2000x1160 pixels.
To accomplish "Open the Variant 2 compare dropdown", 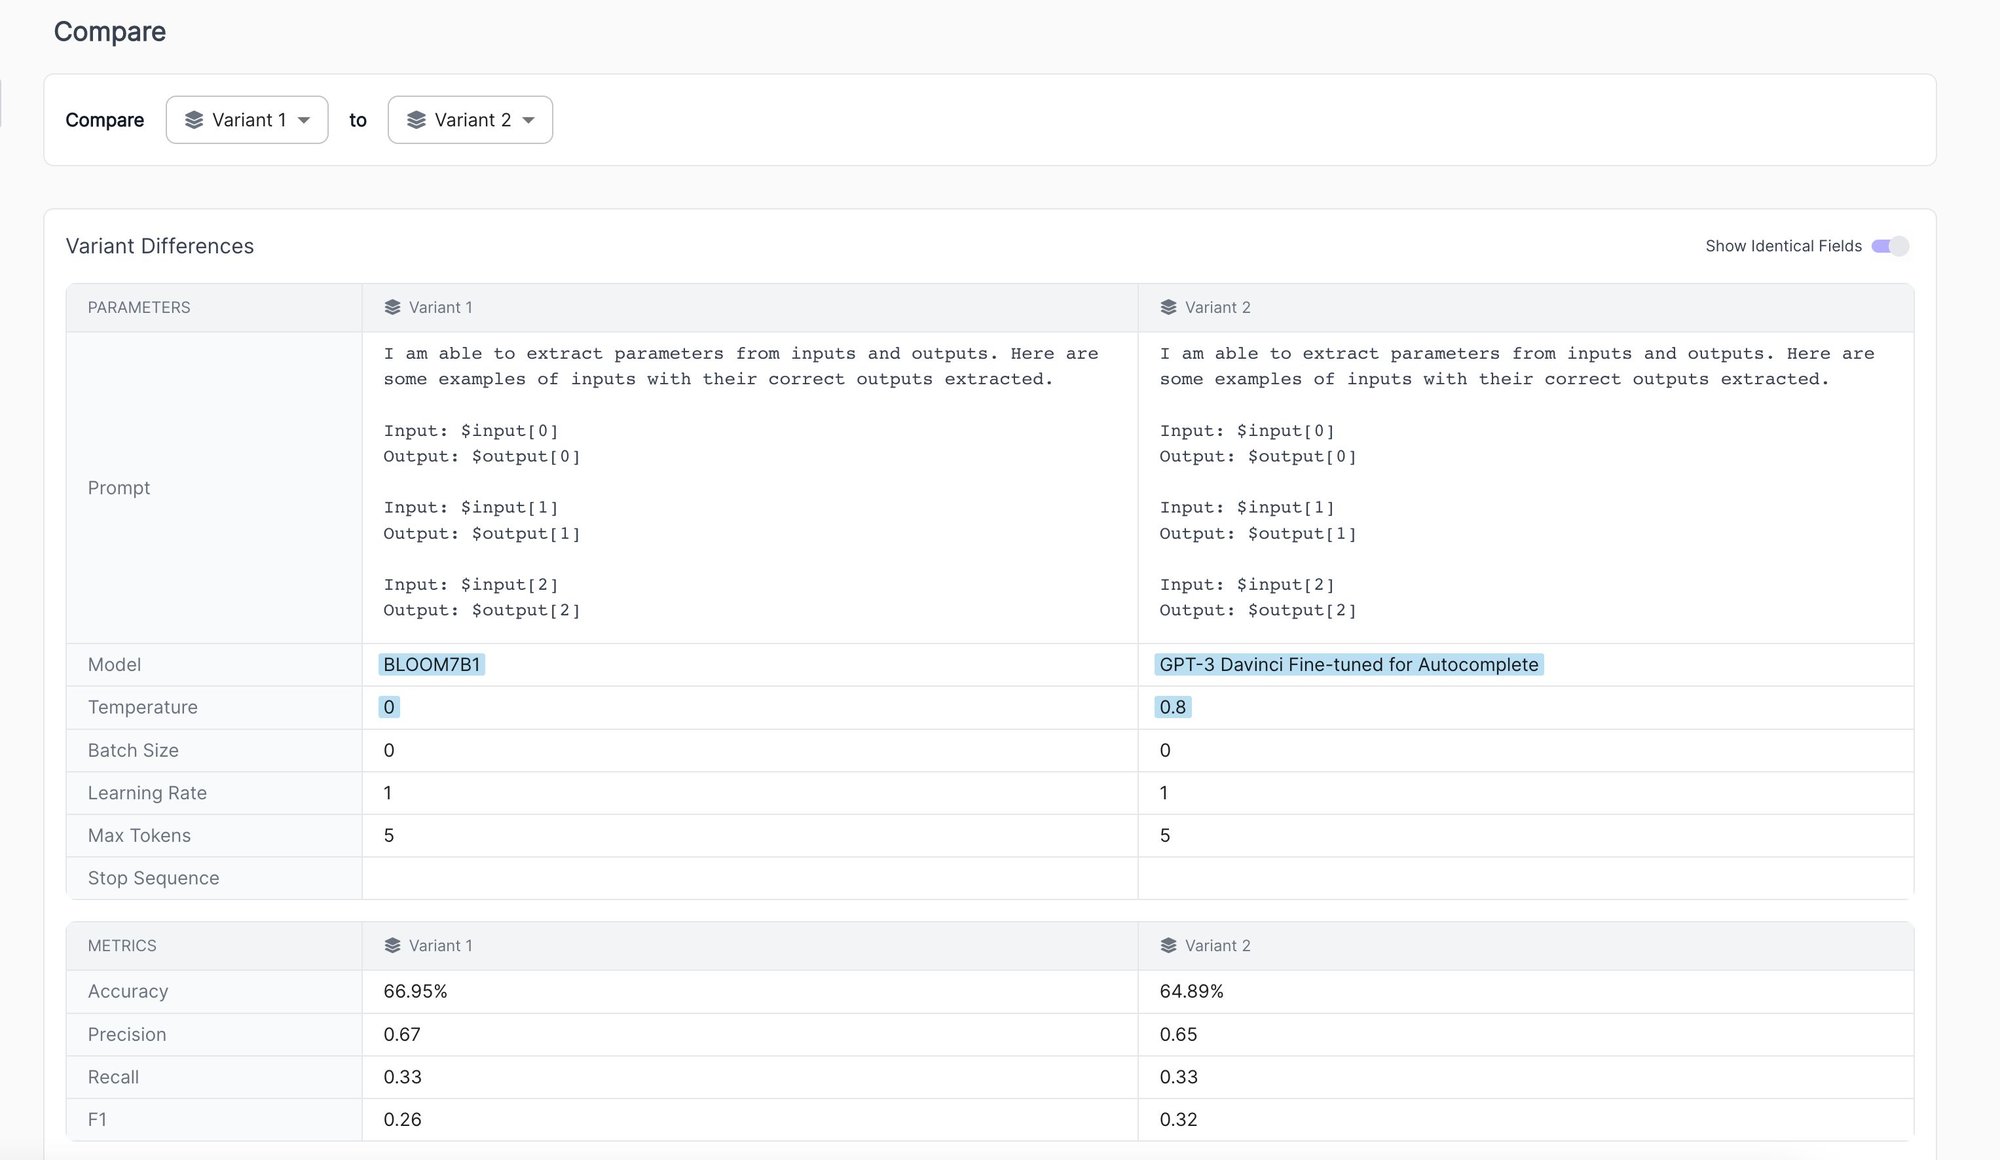I will click(470, 120).
